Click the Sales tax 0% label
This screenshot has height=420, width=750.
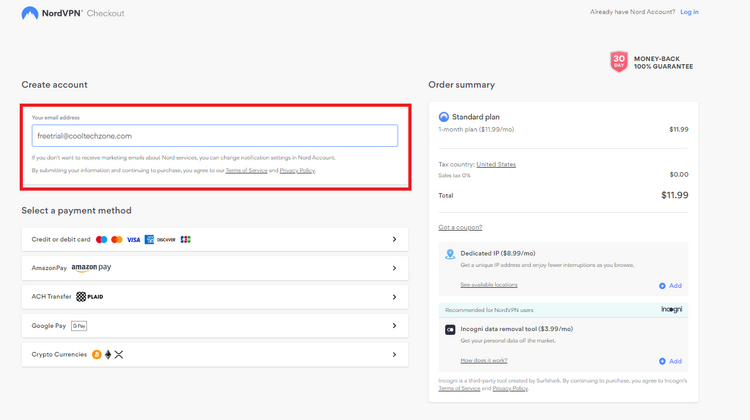[x=454, y=176]
